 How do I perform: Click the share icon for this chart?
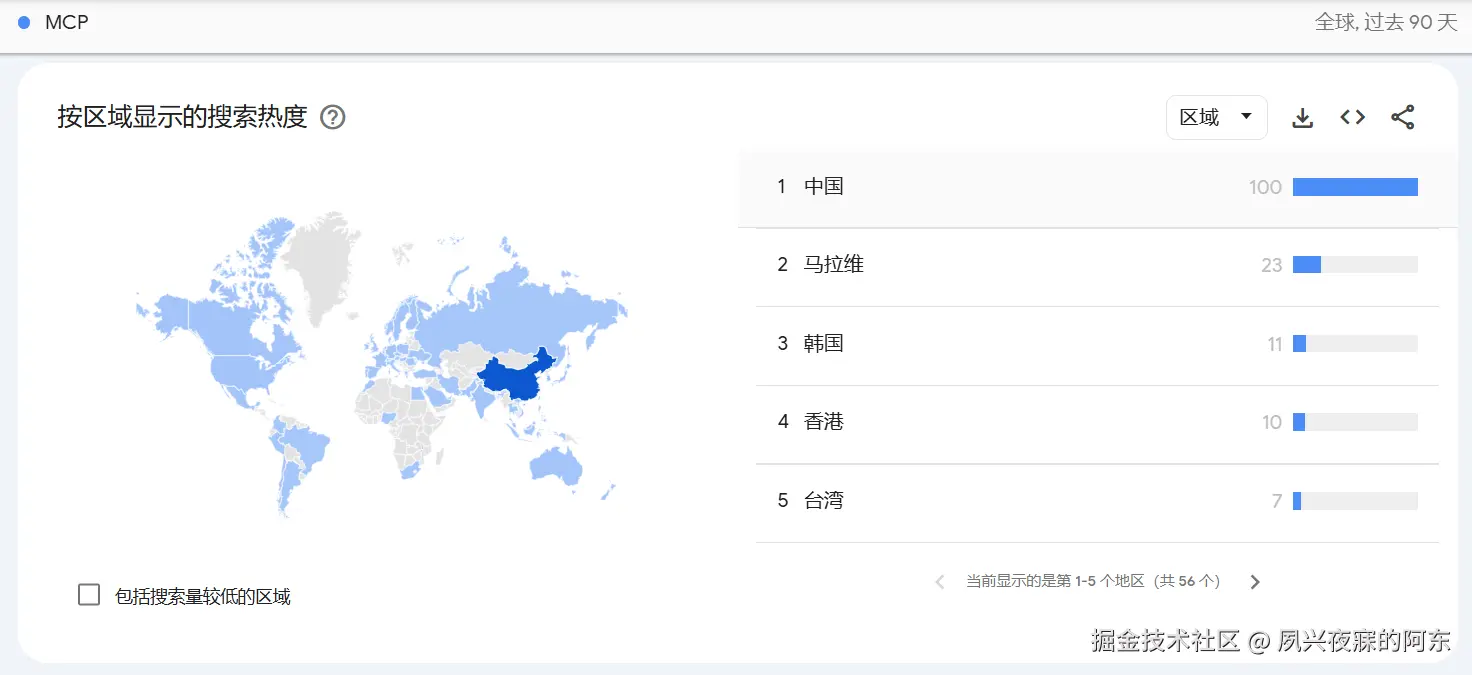1403,117
